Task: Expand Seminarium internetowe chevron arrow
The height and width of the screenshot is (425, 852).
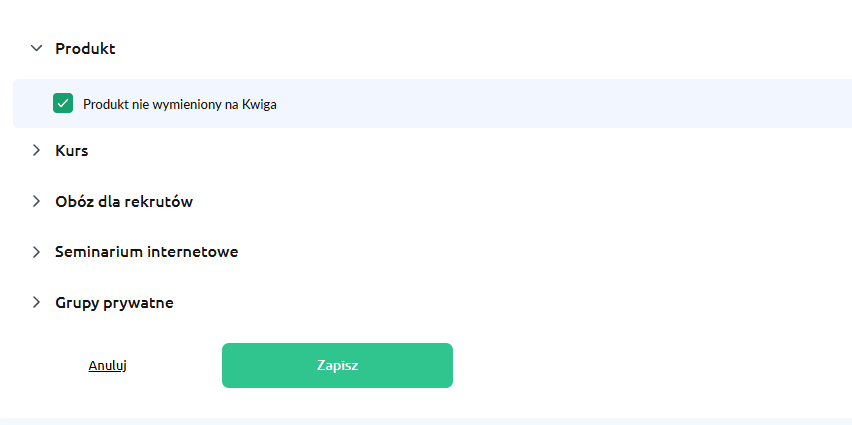Action: [x=36, y=252]
